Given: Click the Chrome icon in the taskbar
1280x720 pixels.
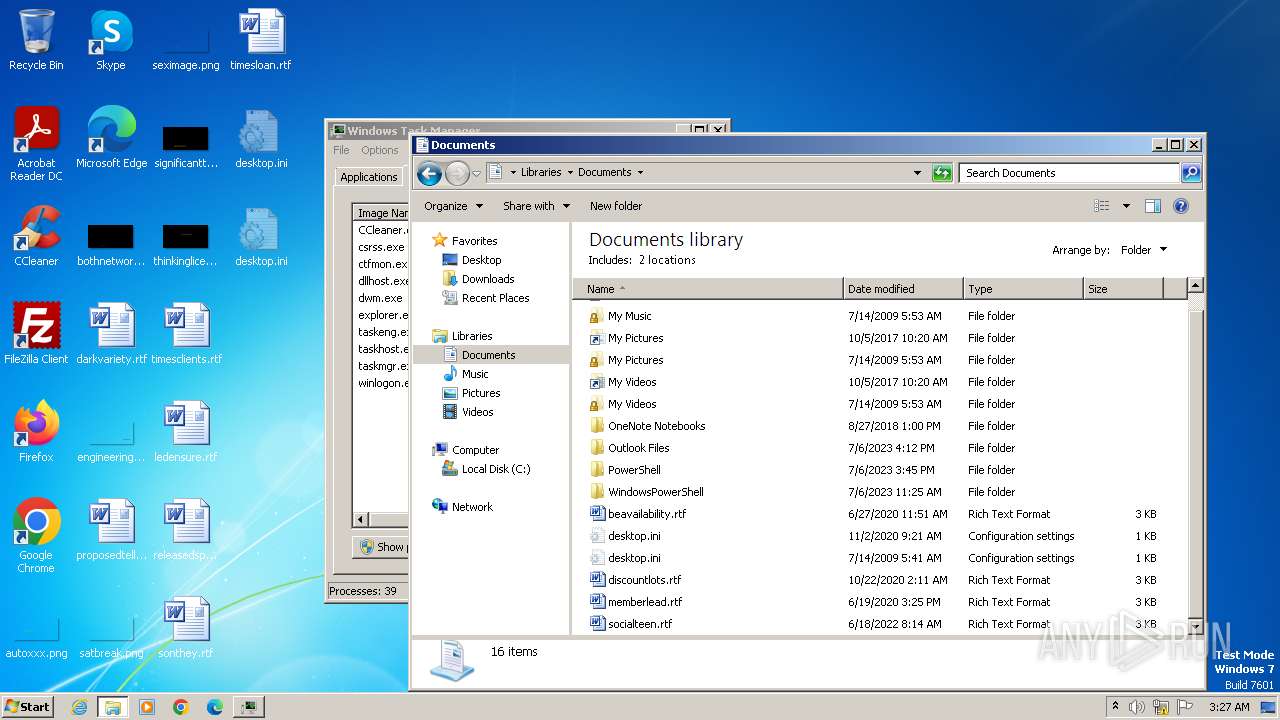Looking at the screenshot, I should coord(181,707).
